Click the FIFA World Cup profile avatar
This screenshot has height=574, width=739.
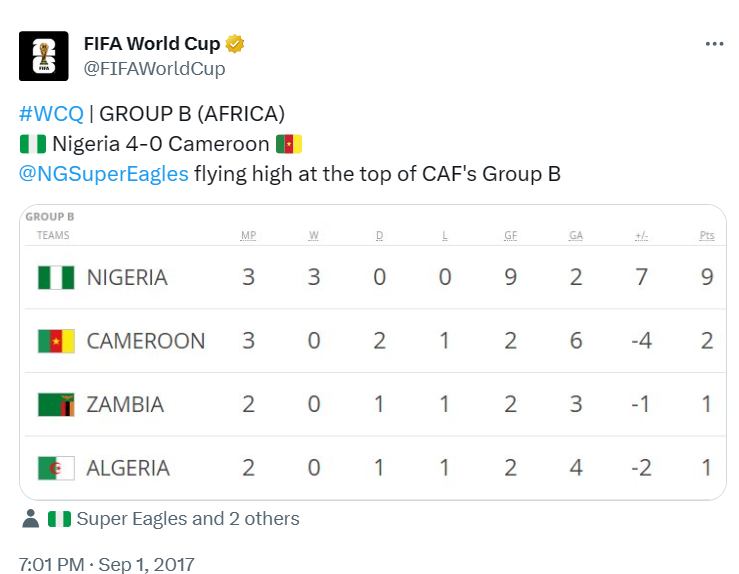(x=44, y=56)
